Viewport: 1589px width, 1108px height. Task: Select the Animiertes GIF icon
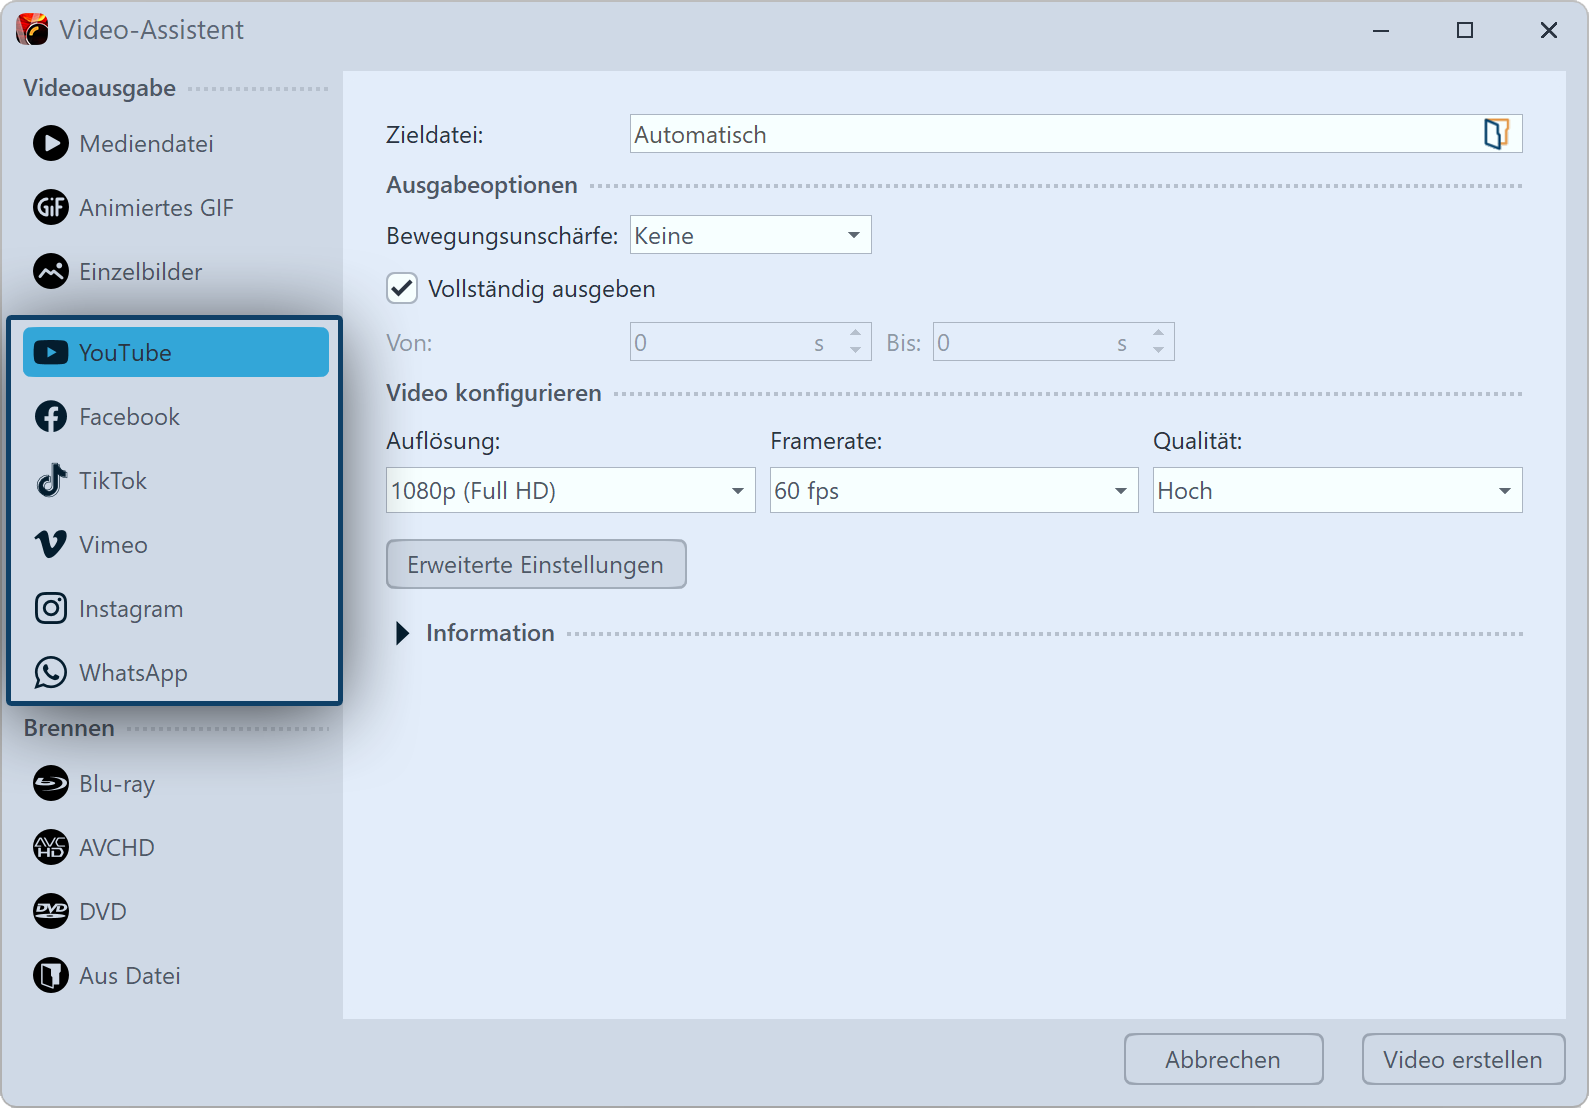coord(51,208)
